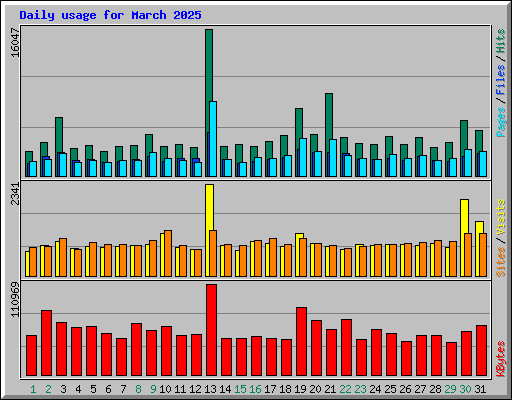Click day 8 on the x-axis
Screen dimensions: 512x400
pyautogui.click(x=138, y=389)
